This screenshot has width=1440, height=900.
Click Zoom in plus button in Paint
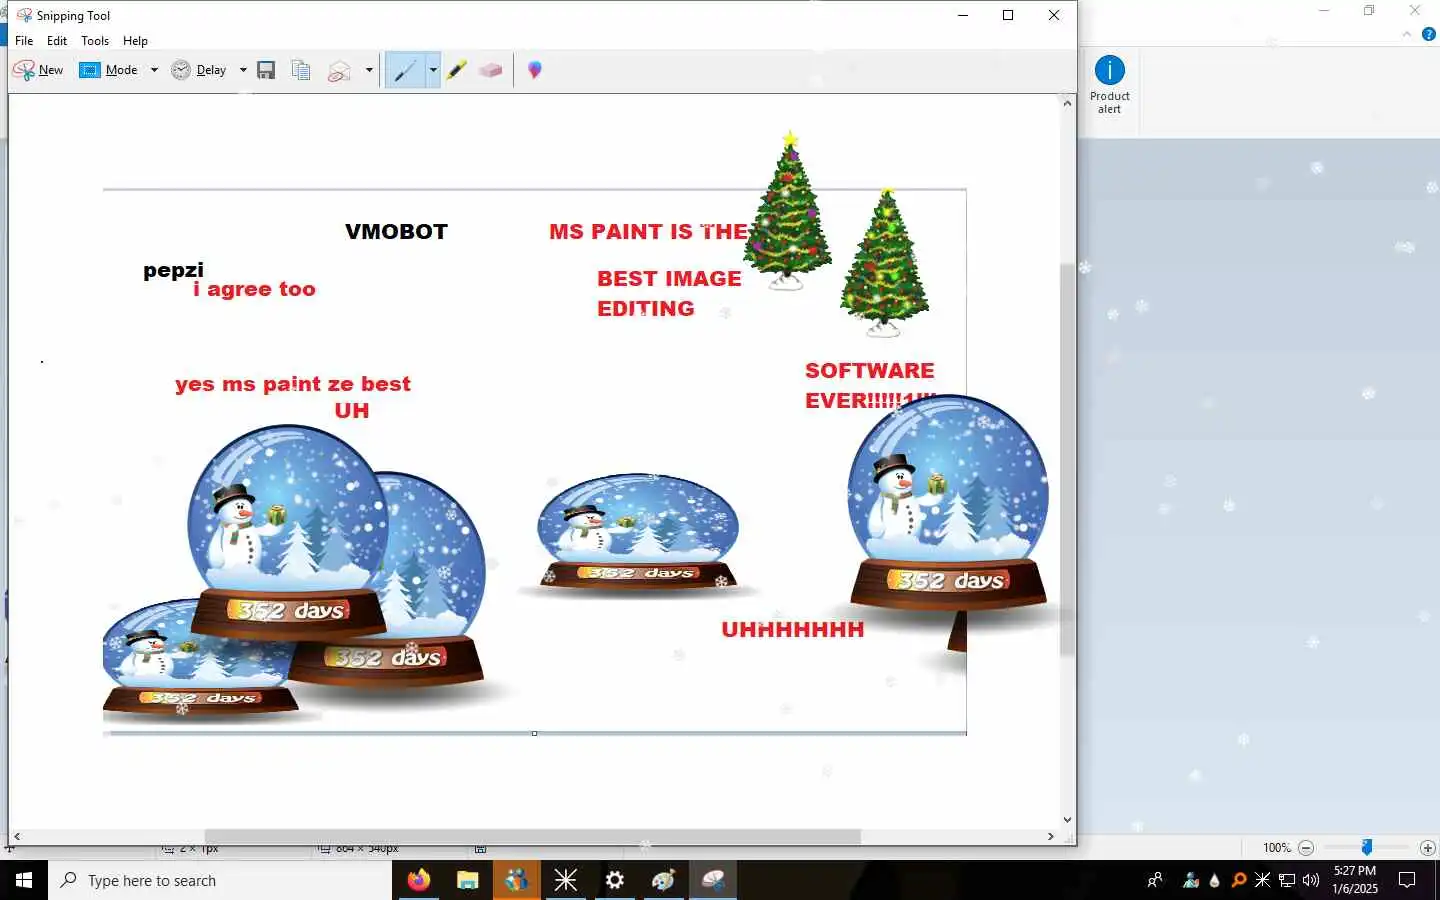coord(1428,848)
